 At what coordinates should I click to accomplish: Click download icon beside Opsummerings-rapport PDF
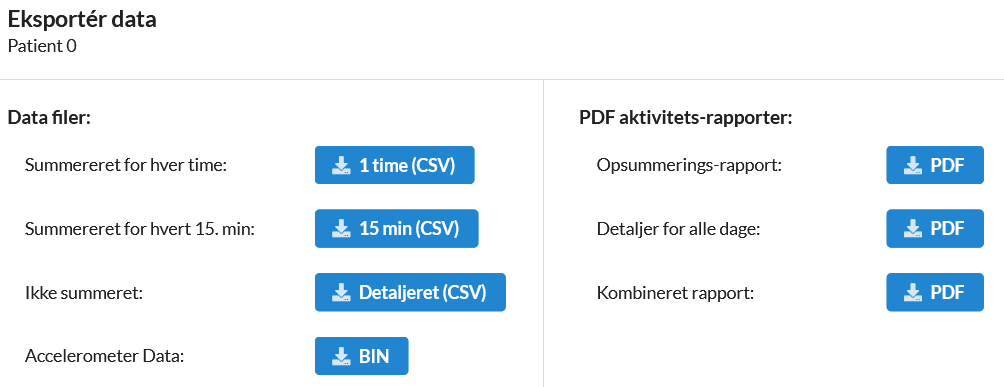(x=912, y=166)
